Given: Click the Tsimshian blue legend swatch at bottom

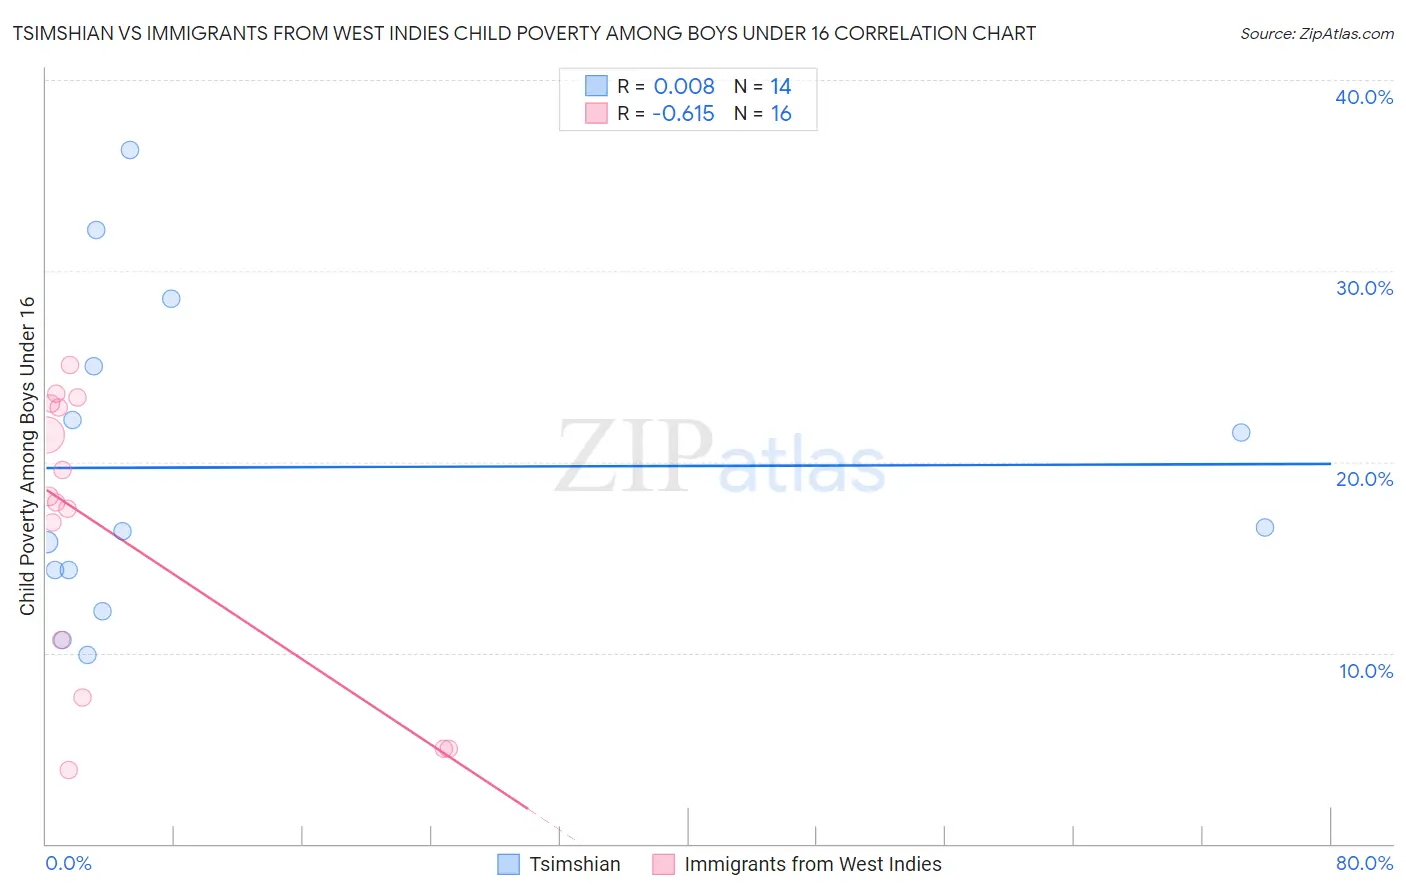Looking at the screenshot, I should [508, 864].
